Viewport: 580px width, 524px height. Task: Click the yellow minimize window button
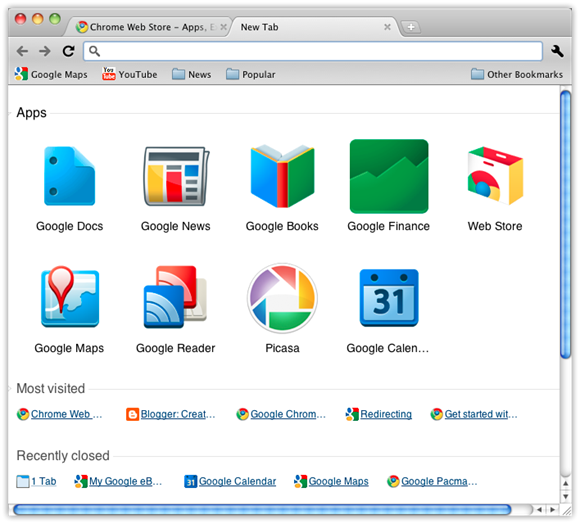click(x=38, y=18)
